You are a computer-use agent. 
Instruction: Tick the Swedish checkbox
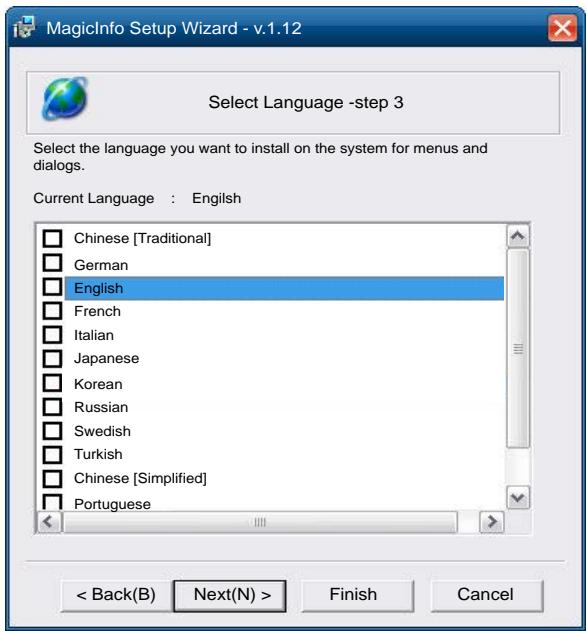click(x=52, y=430)
